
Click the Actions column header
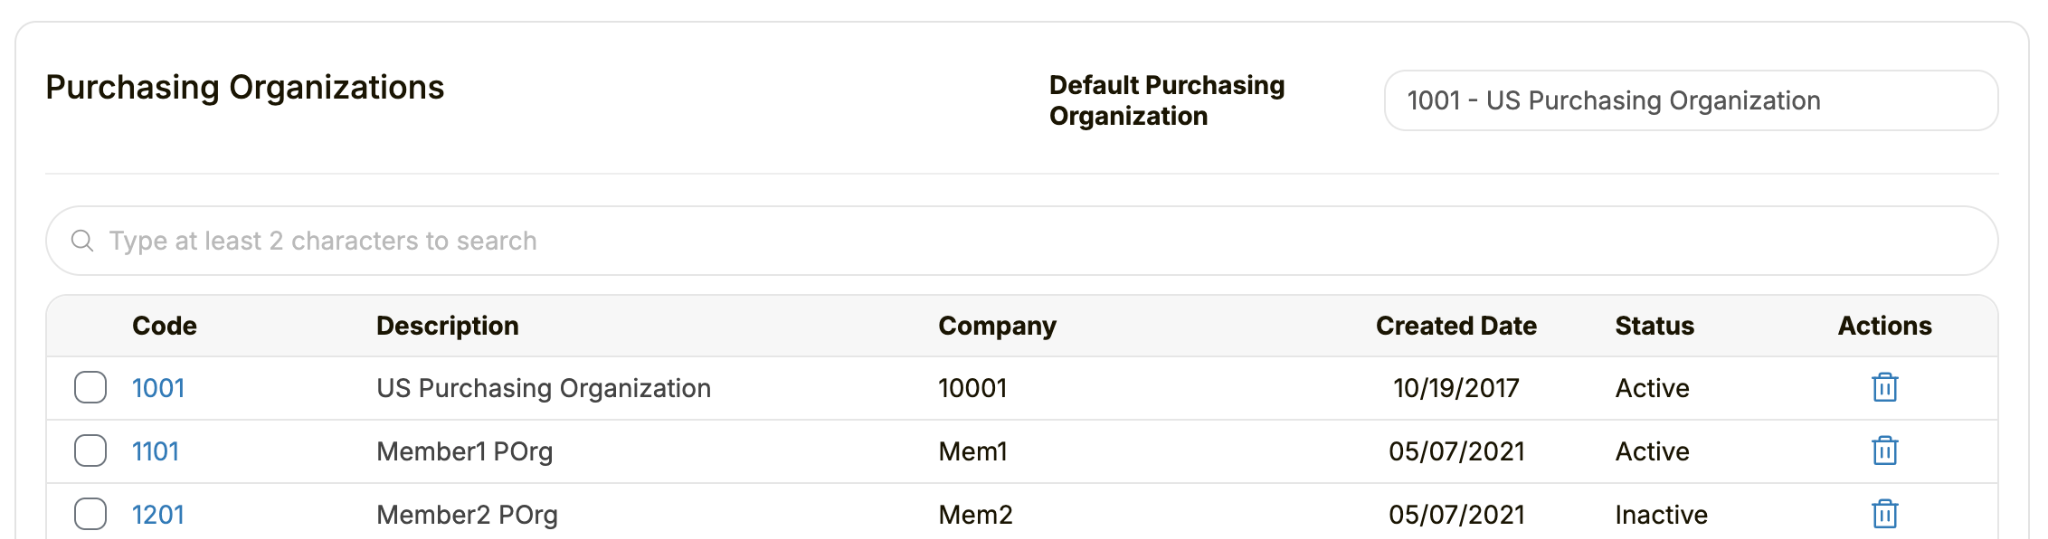tap(1884, 326)
